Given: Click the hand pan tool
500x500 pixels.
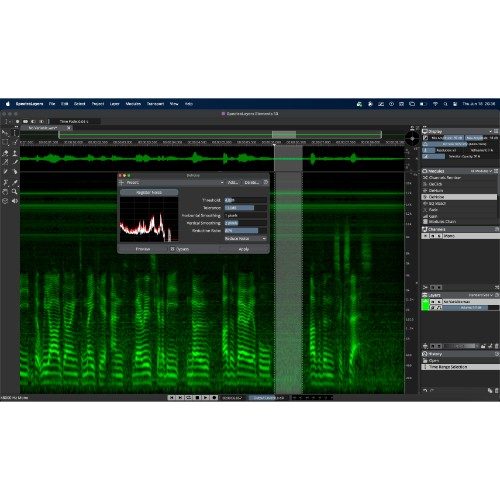Looking at the screenshot, I should click(5, 191).
